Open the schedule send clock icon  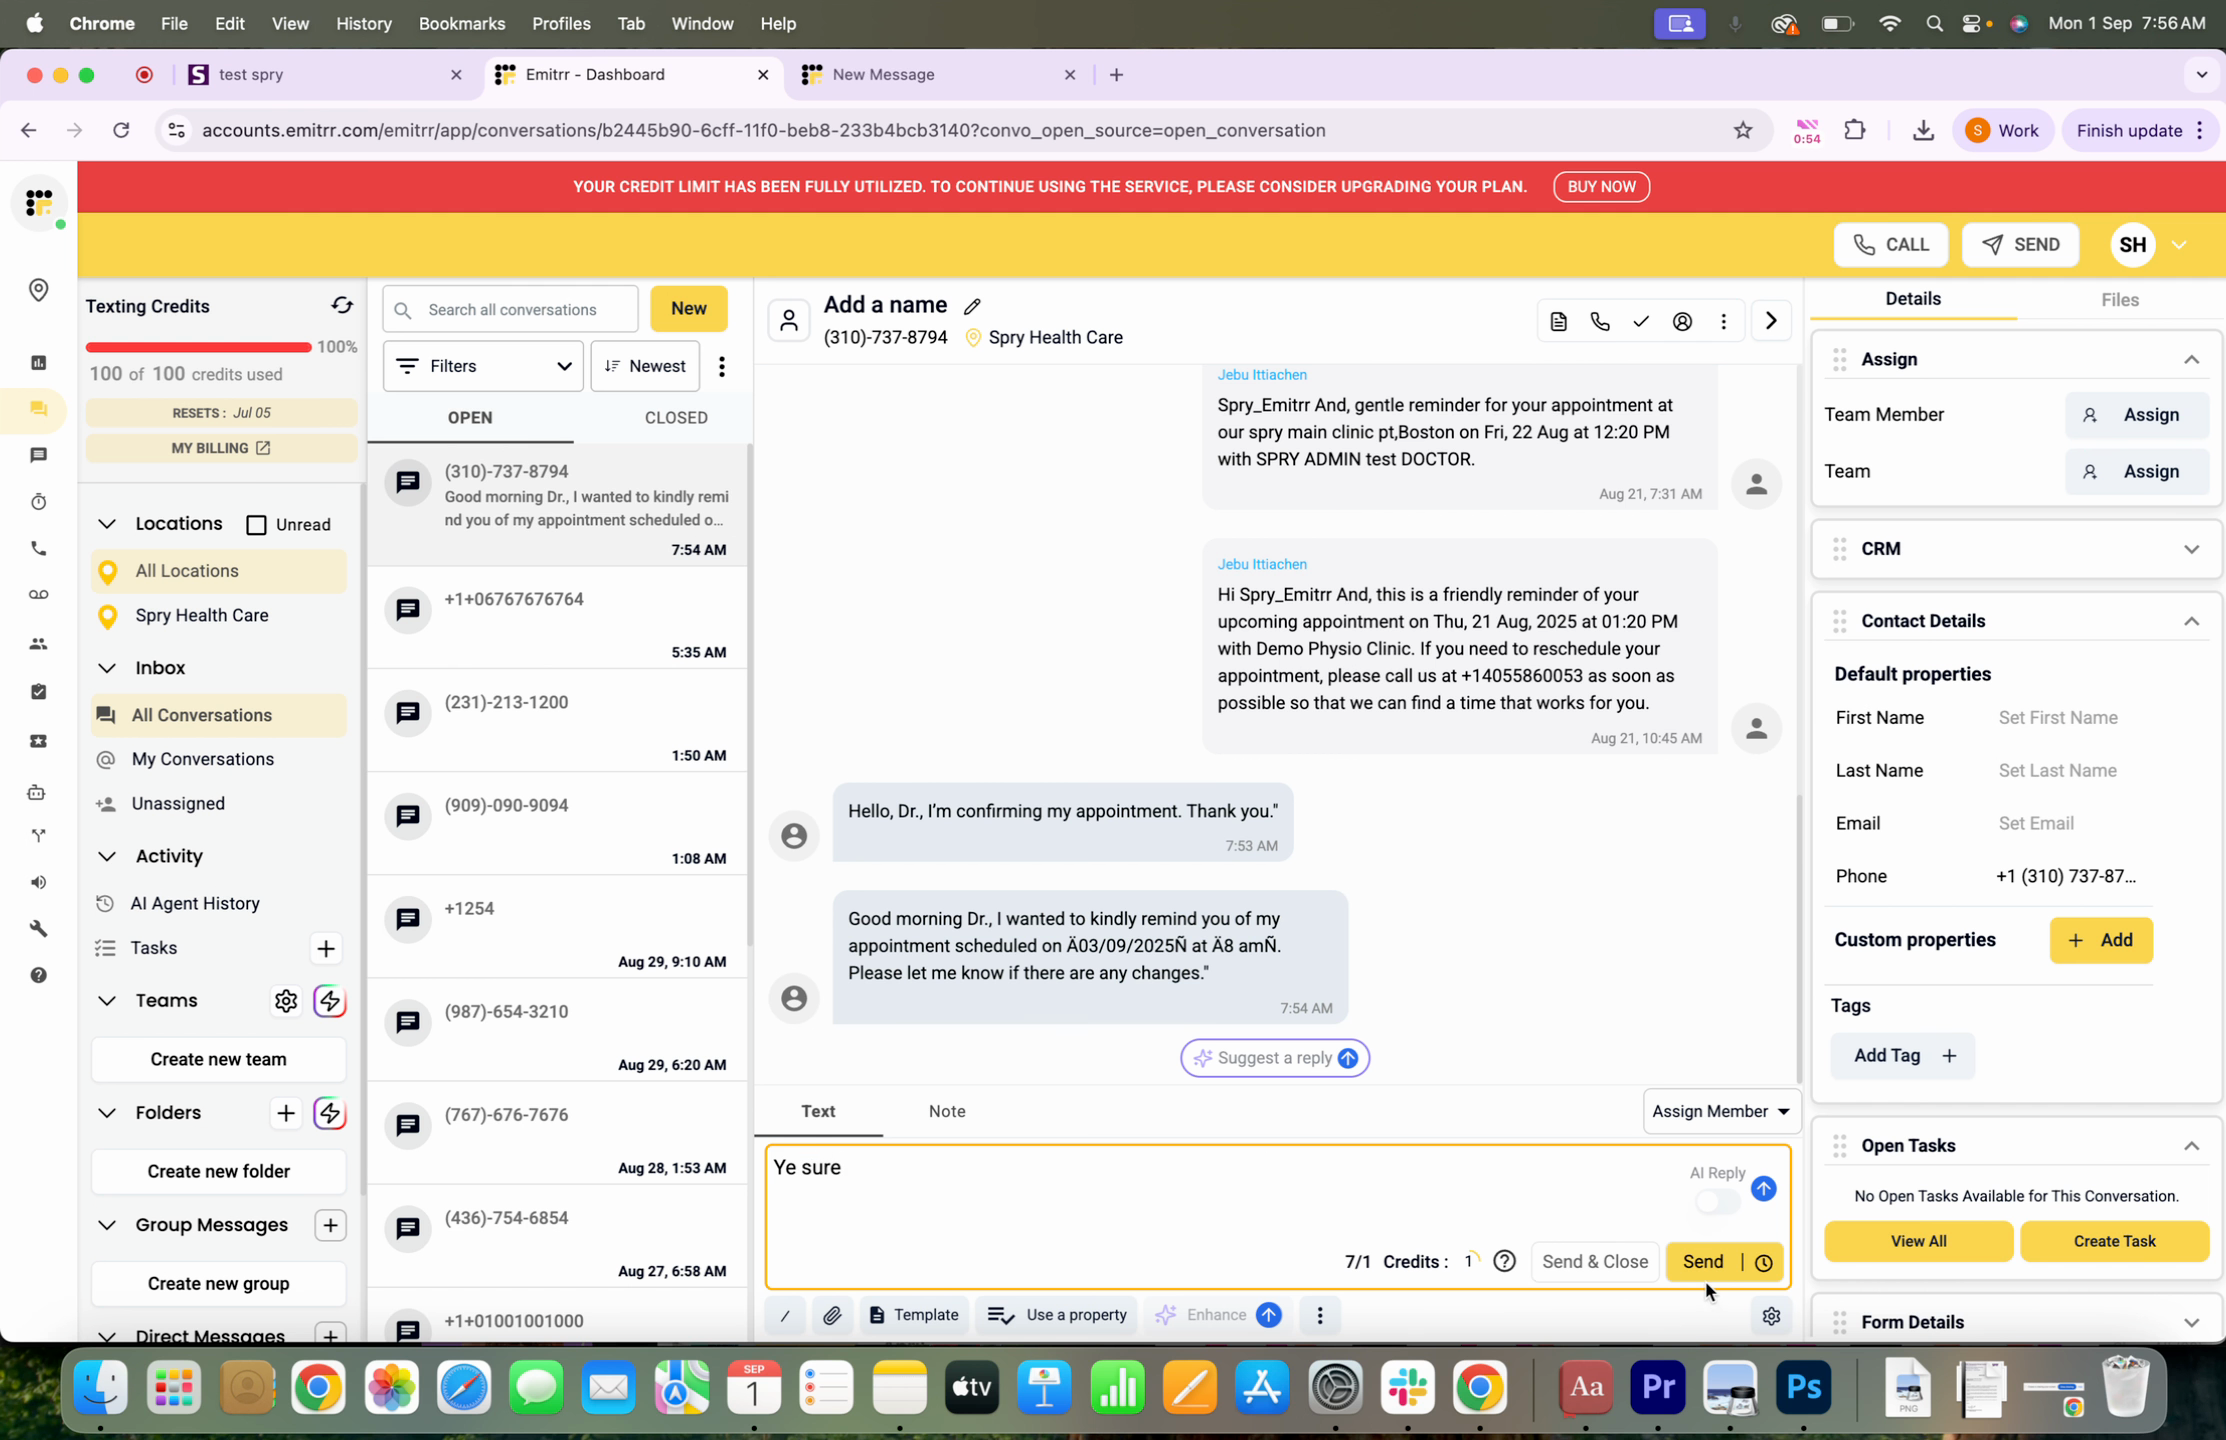(1764, 1262)
